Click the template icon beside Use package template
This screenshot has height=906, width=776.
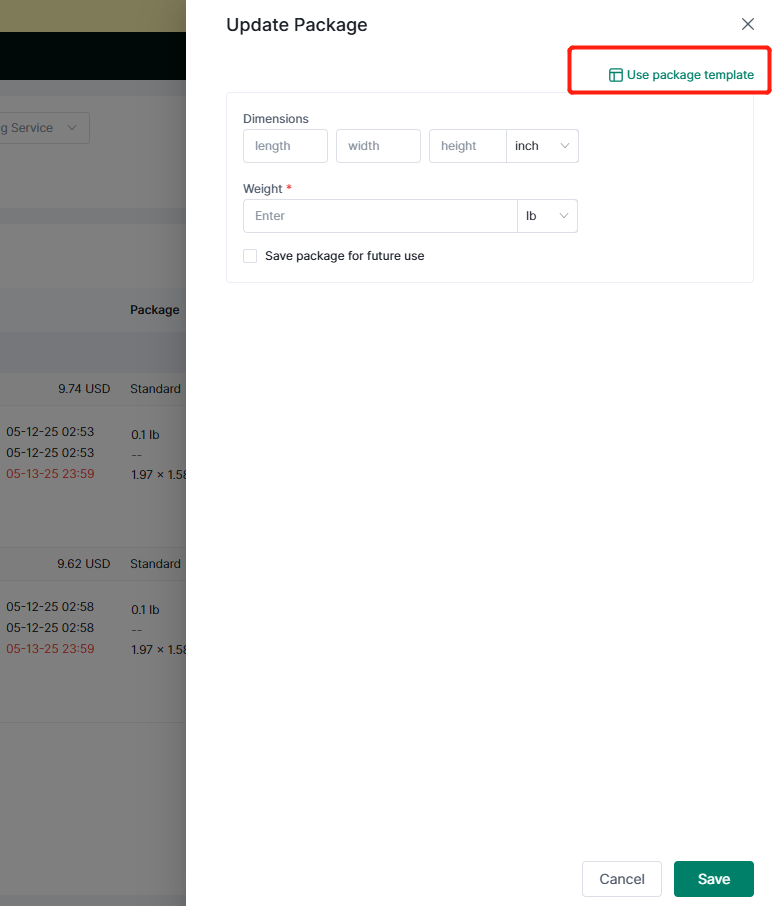(x=616, y=75)
